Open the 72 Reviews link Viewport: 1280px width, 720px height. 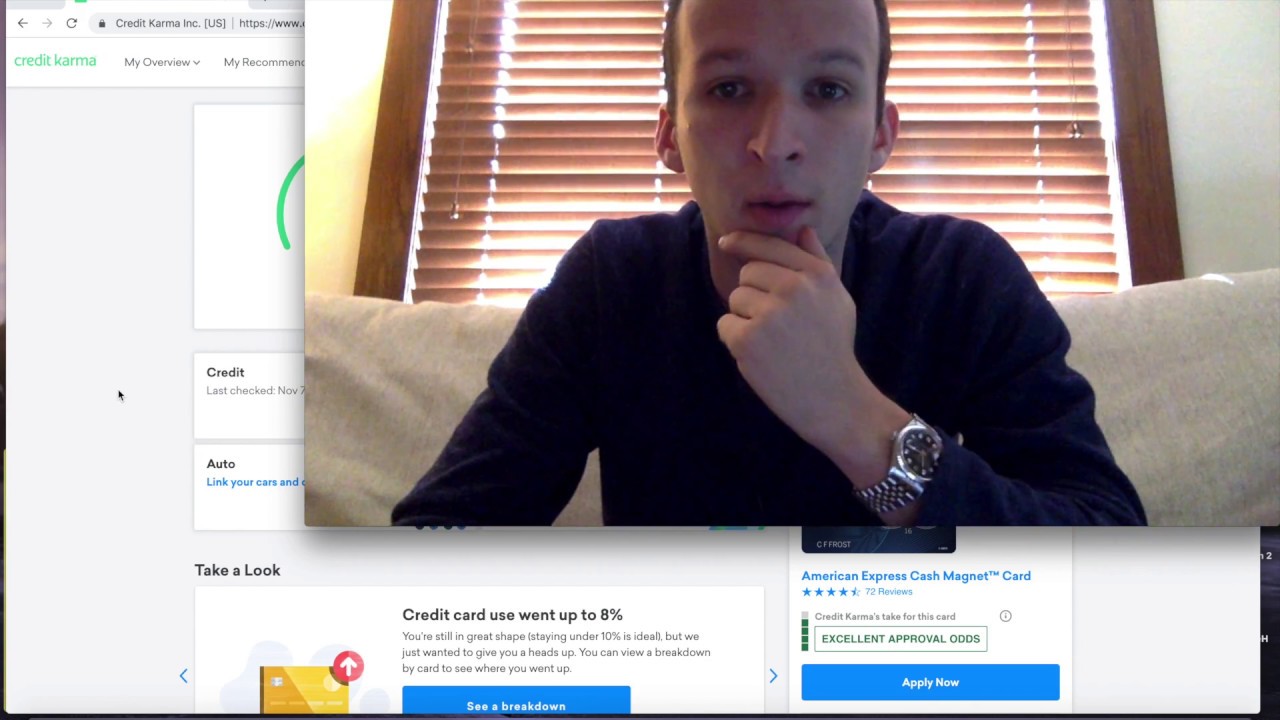(x=889, y=592)
